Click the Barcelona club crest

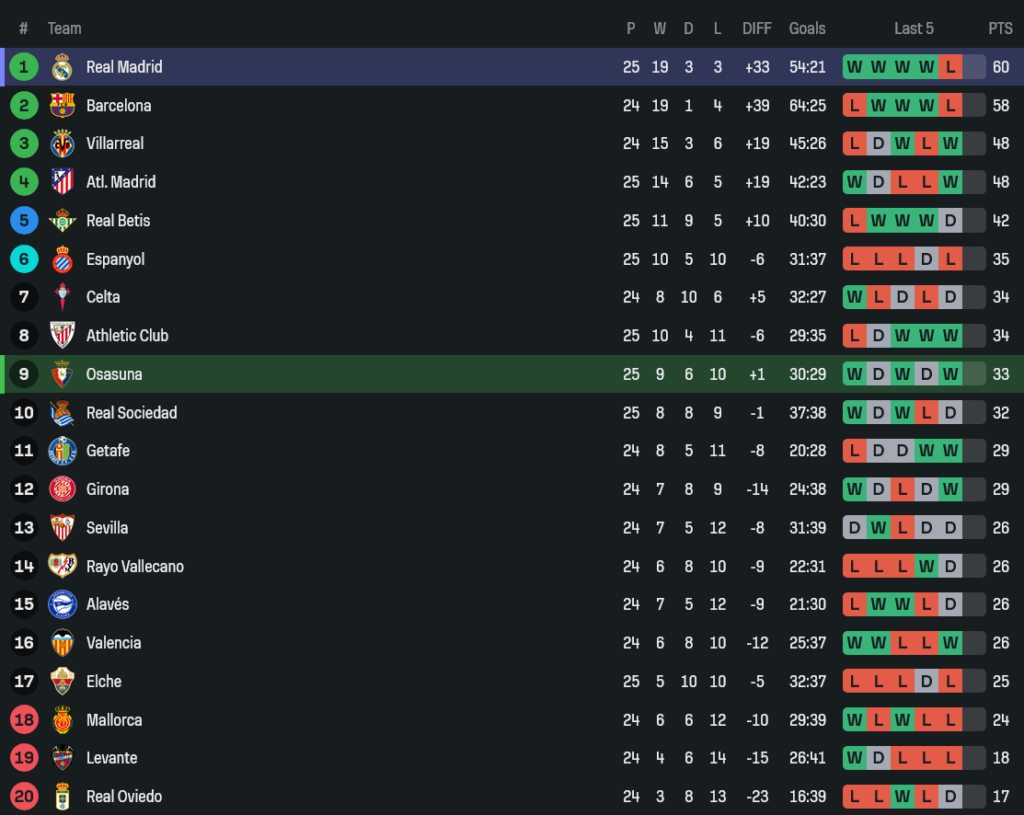[62, 105]
